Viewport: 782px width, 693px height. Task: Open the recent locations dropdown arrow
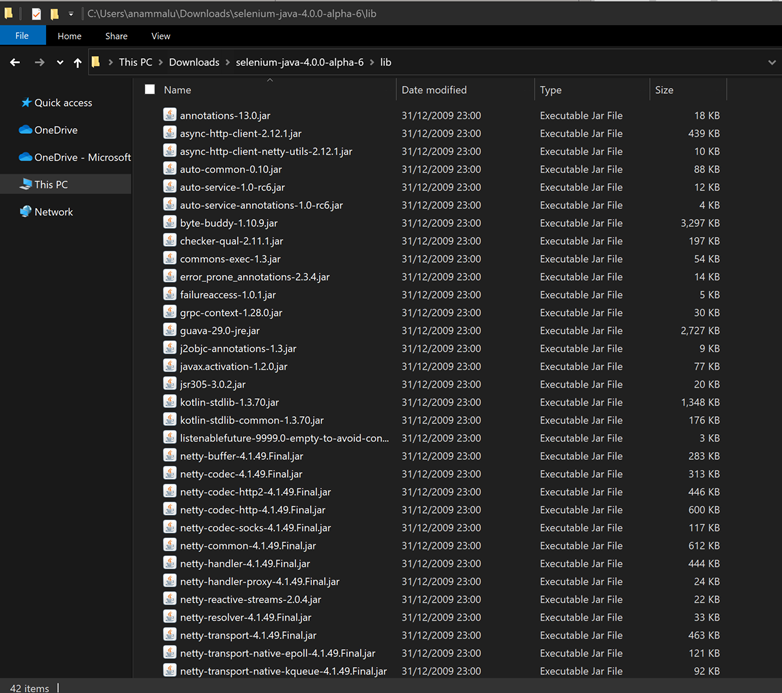click(x=60, y=63)
